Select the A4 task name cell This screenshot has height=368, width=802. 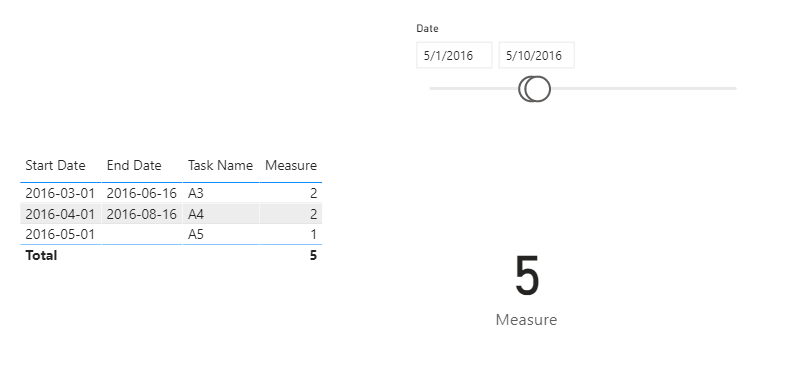220,214
